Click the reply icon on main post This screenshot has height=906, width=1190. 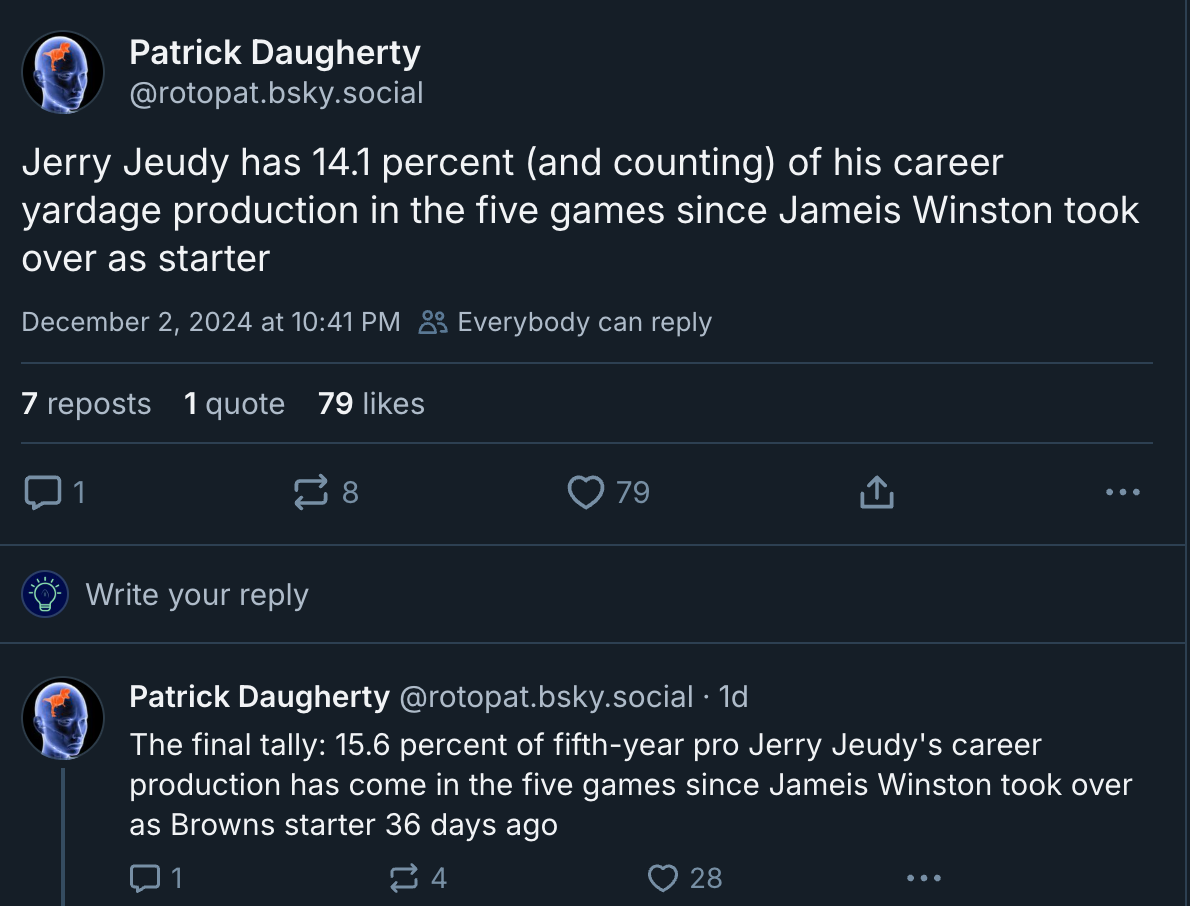click(x=41, y=492)
